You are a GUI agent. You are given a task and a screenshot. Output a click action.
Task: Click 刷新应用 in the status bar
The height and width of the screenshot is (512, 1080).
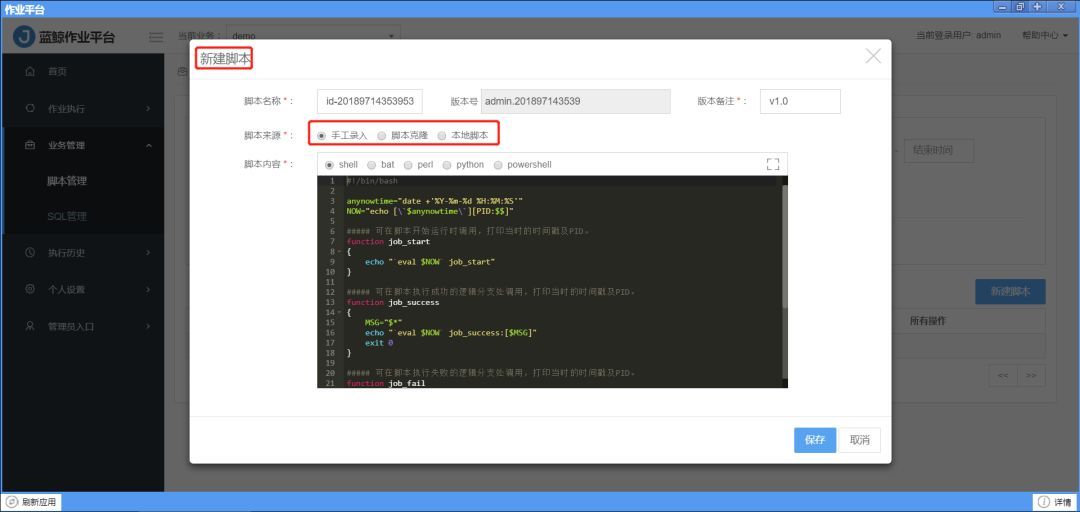(31, 502)
